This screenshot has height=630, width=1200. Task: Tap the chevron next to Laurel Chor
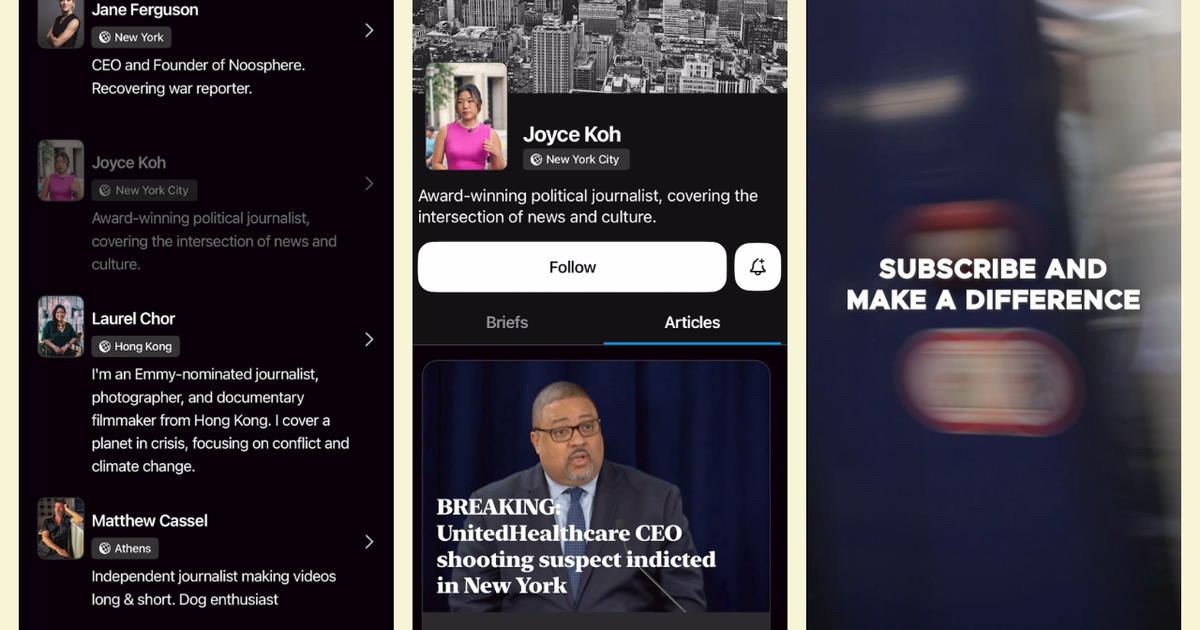tap(369, 339)
